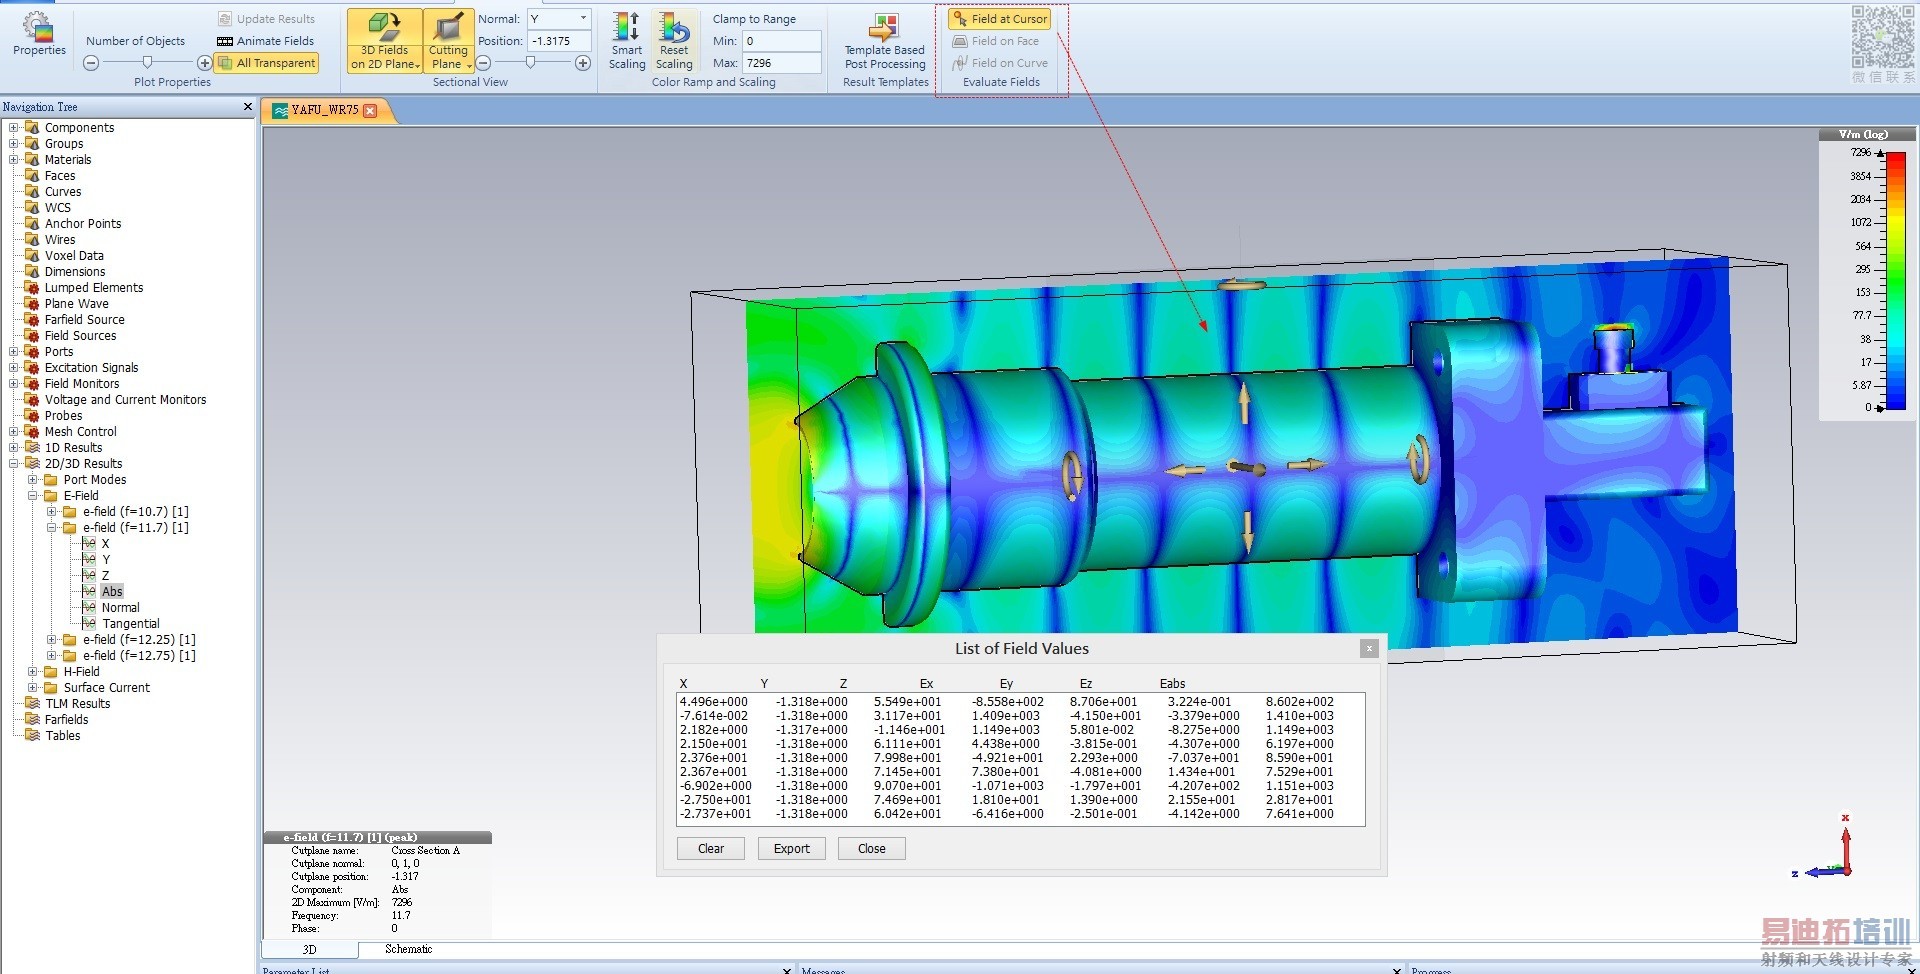This screenshot has height=974, width=1920.
Task: Click the Number of Objects slider
Action: pos(148,63)
